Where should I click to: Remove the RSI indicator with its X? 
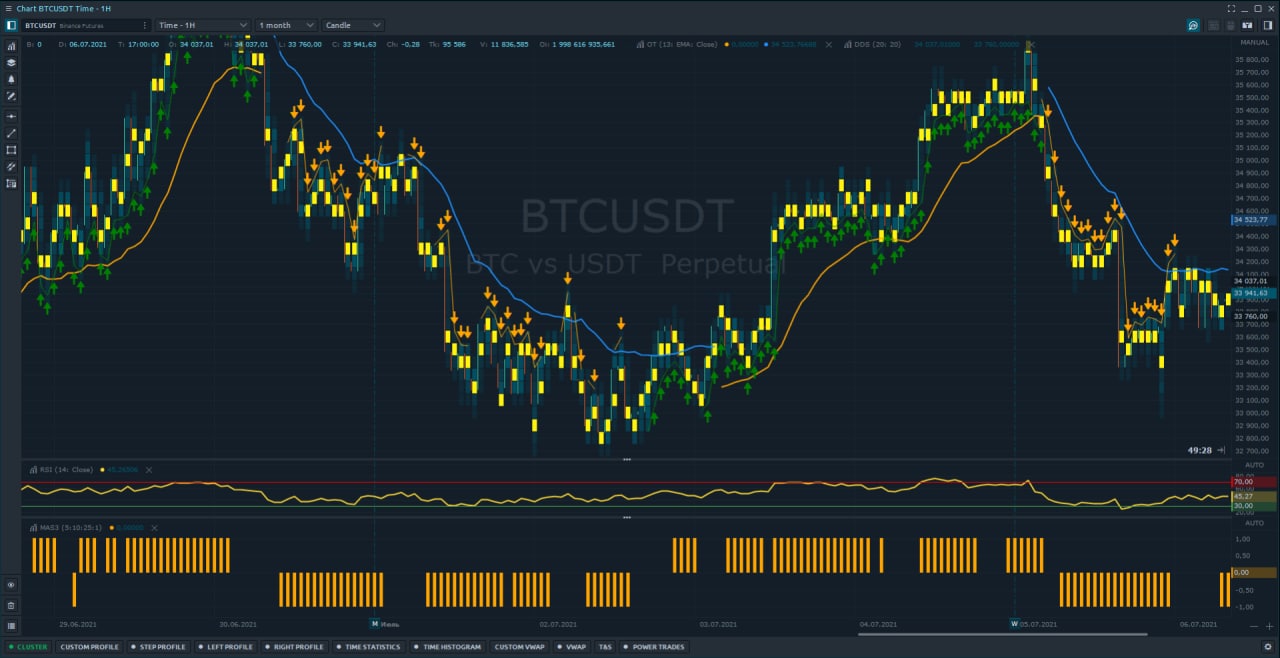click(149, 469)
